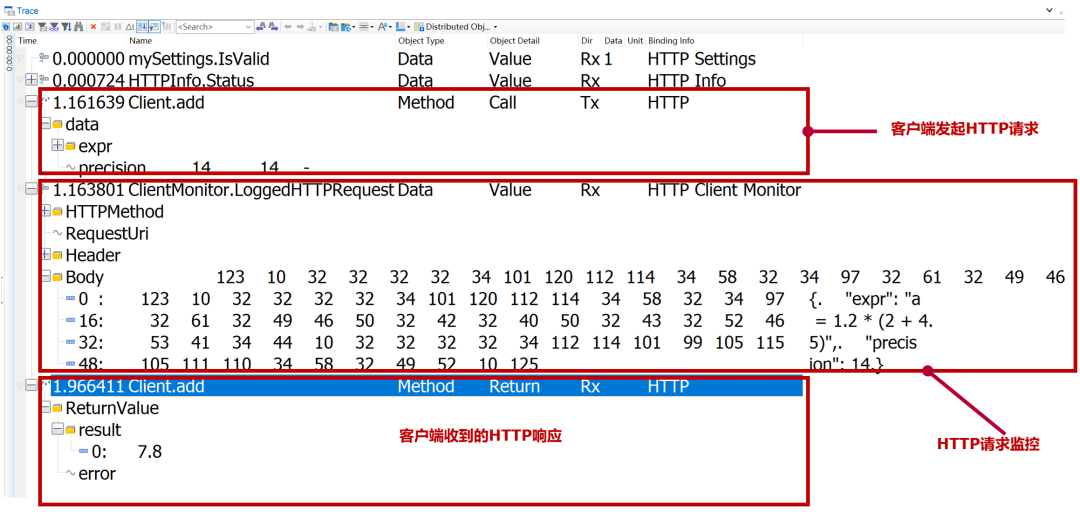Collapse the 1.966411 Client.add return row
Viewport: 1080px width, 512px height.
tap(30, 387)
